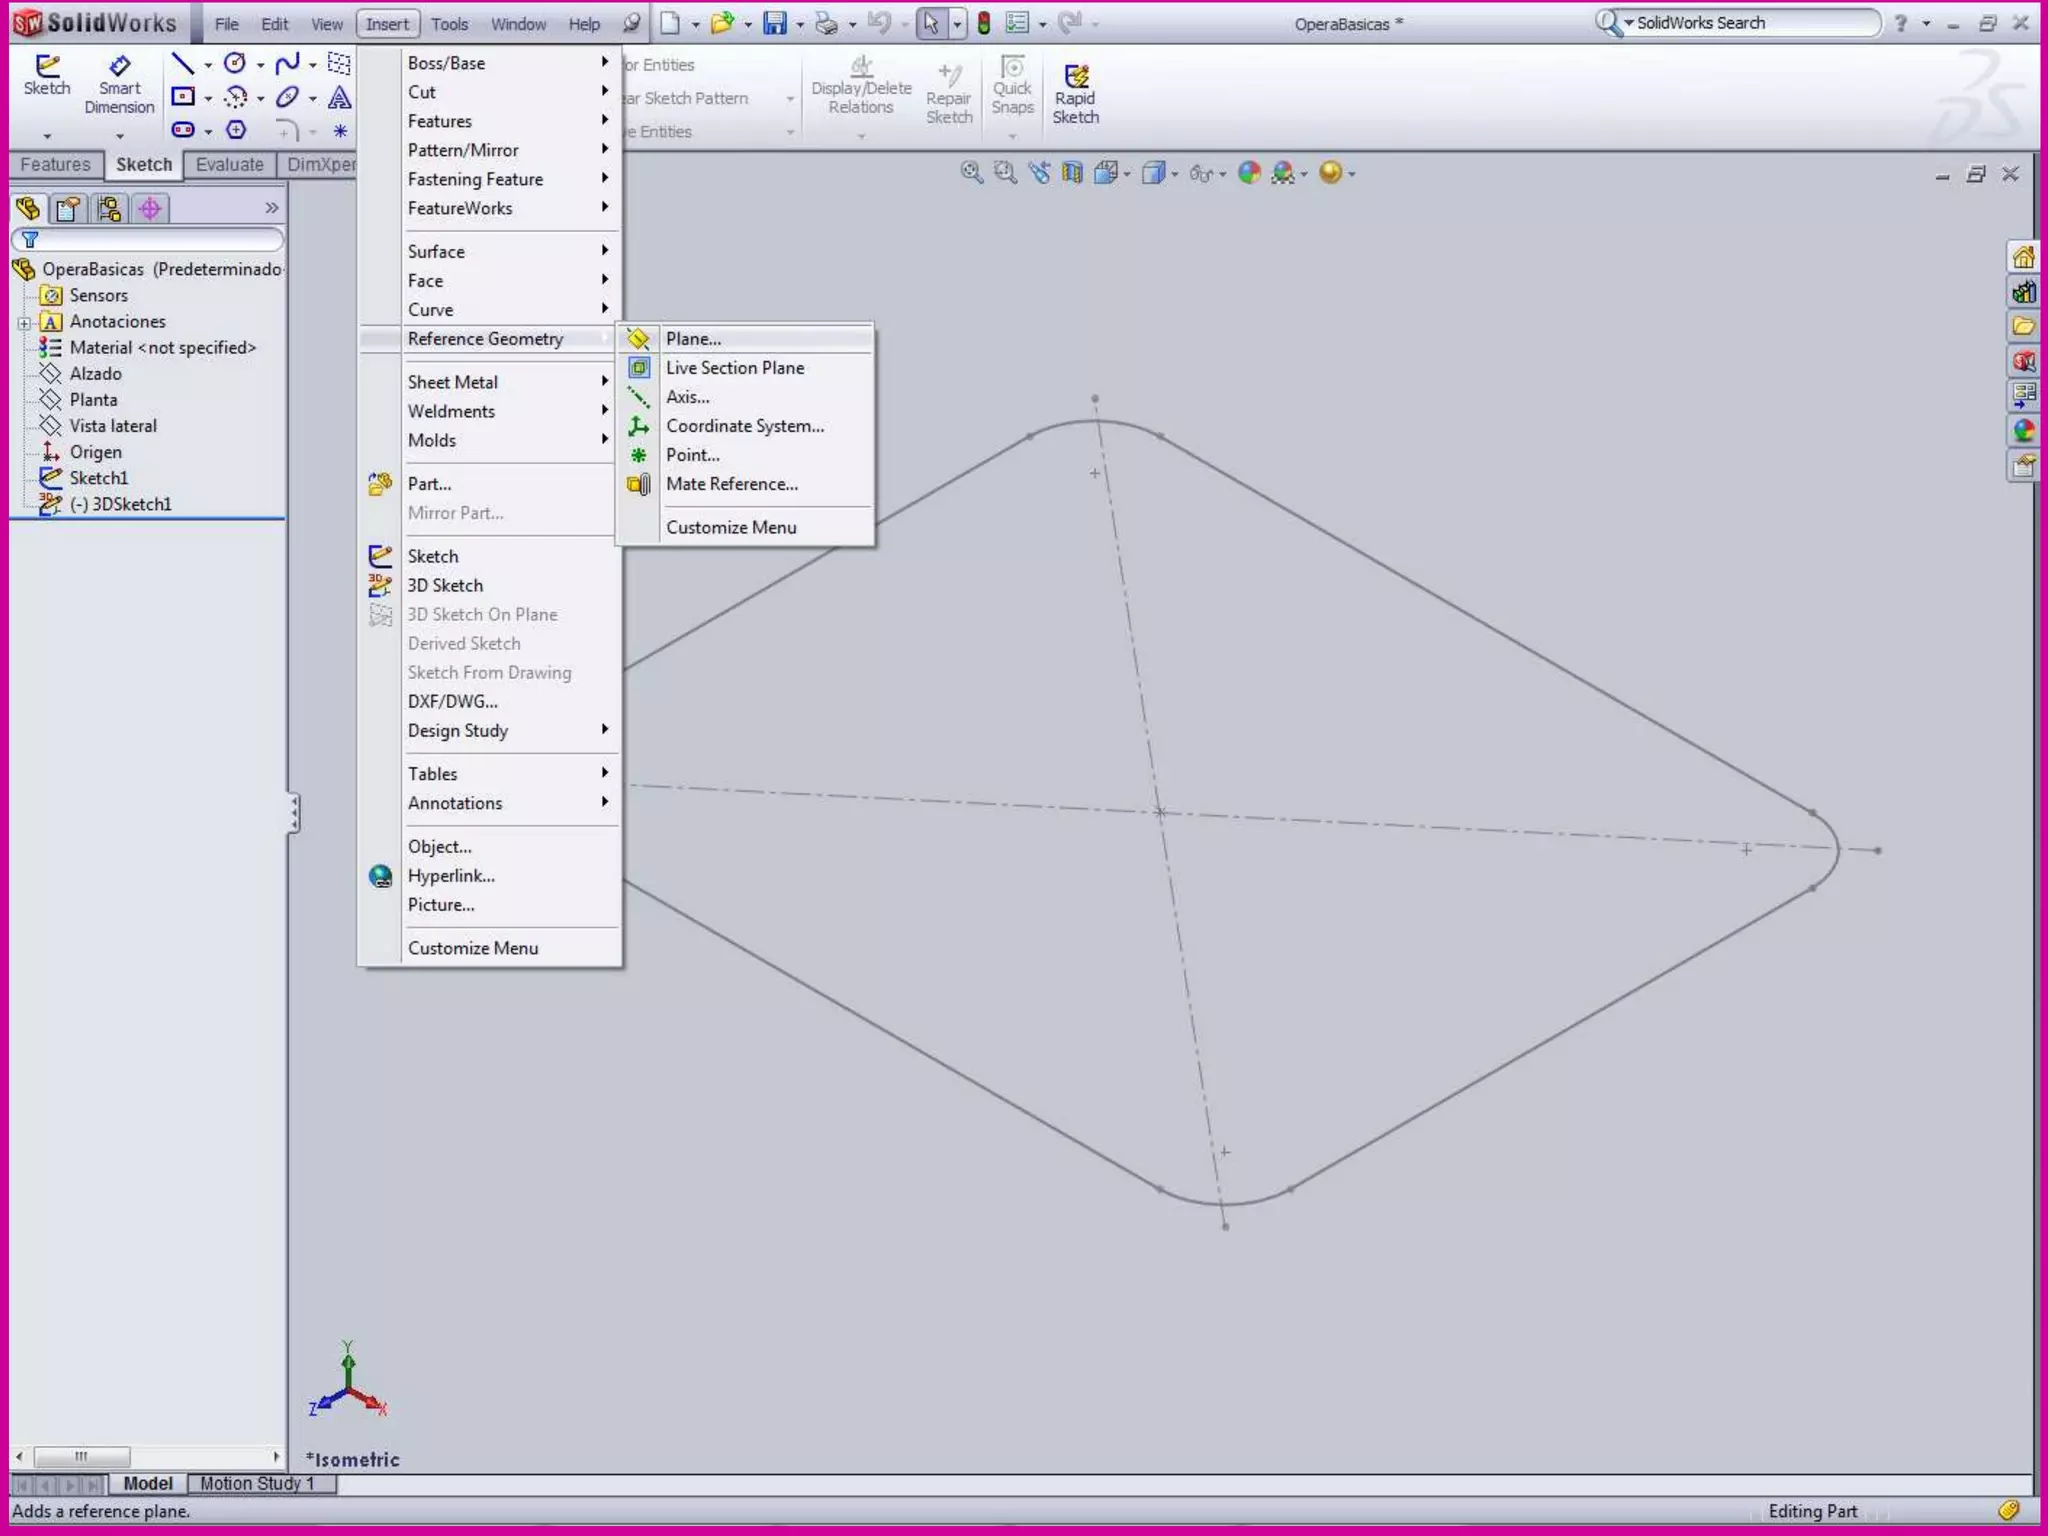Open the PropertyManager tab icon
Viewport: 2048px width, 1536px height.
(x=68, y=208)
